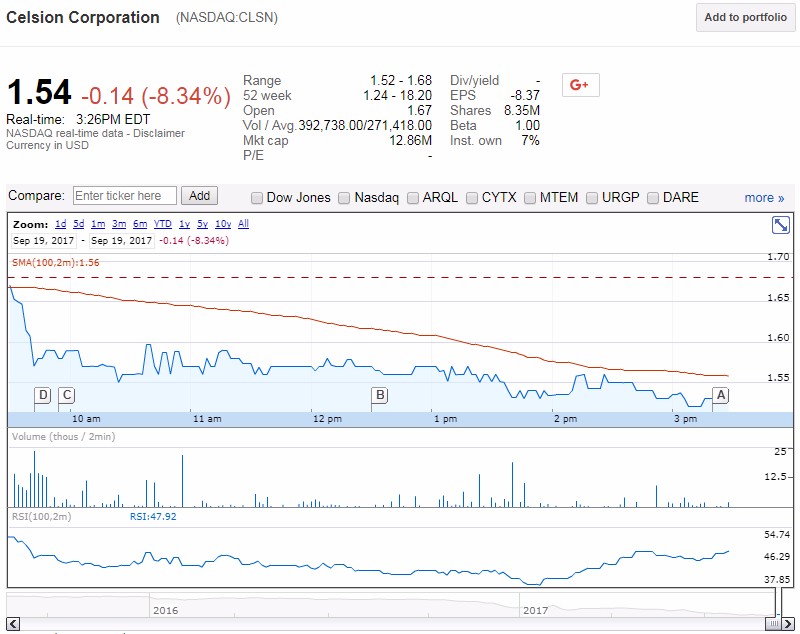Screen dimensions: 800x634
Task: Open news marker A on the chart
Action: 720,395
